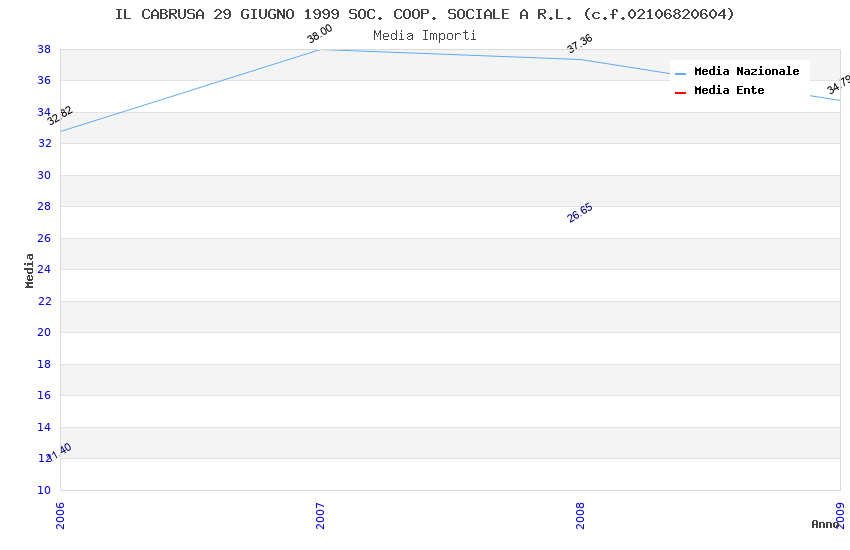This screenshot has height=550, width=850.
Task: Click the Media Importi subtitle
Action: click(424, 36)
